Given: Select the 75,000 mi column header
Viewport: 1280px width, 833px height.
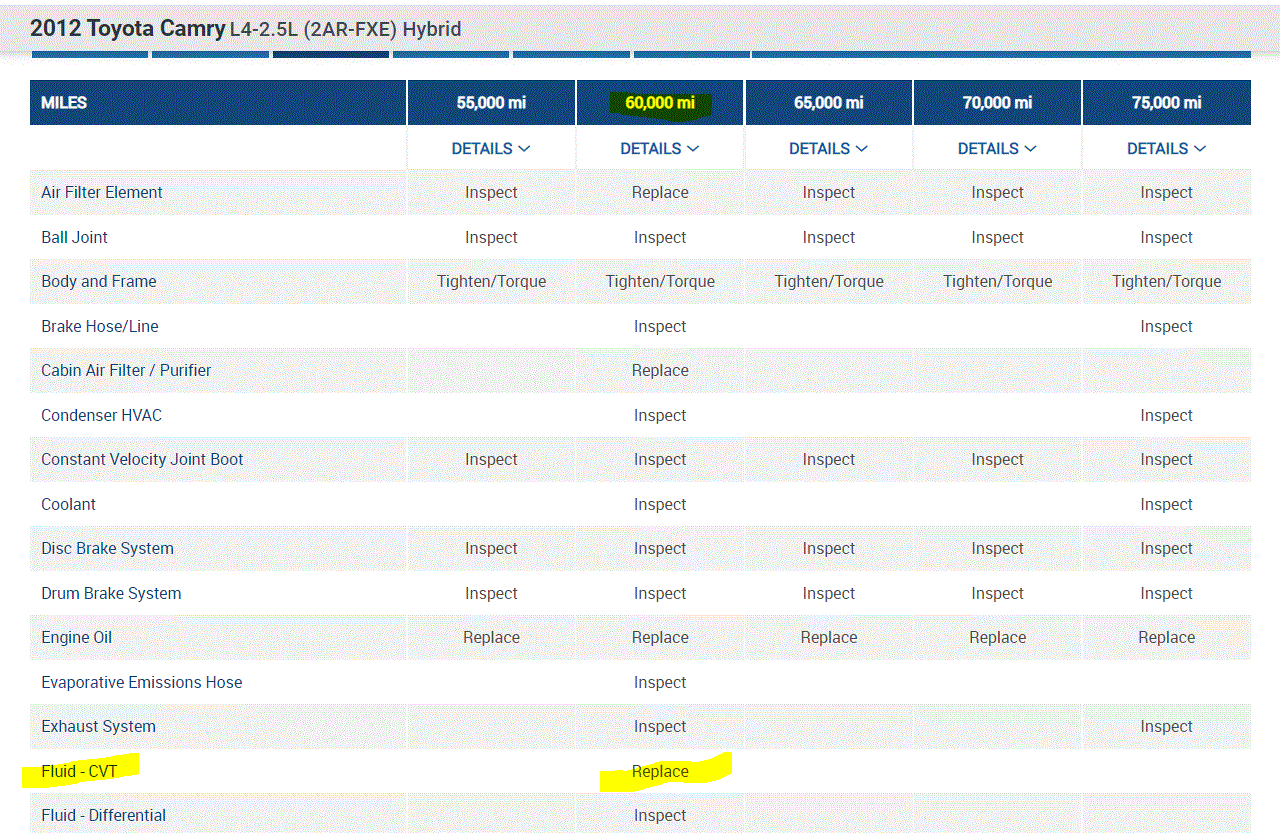Looking at the screenshot, I should [x=1167, y=102].
